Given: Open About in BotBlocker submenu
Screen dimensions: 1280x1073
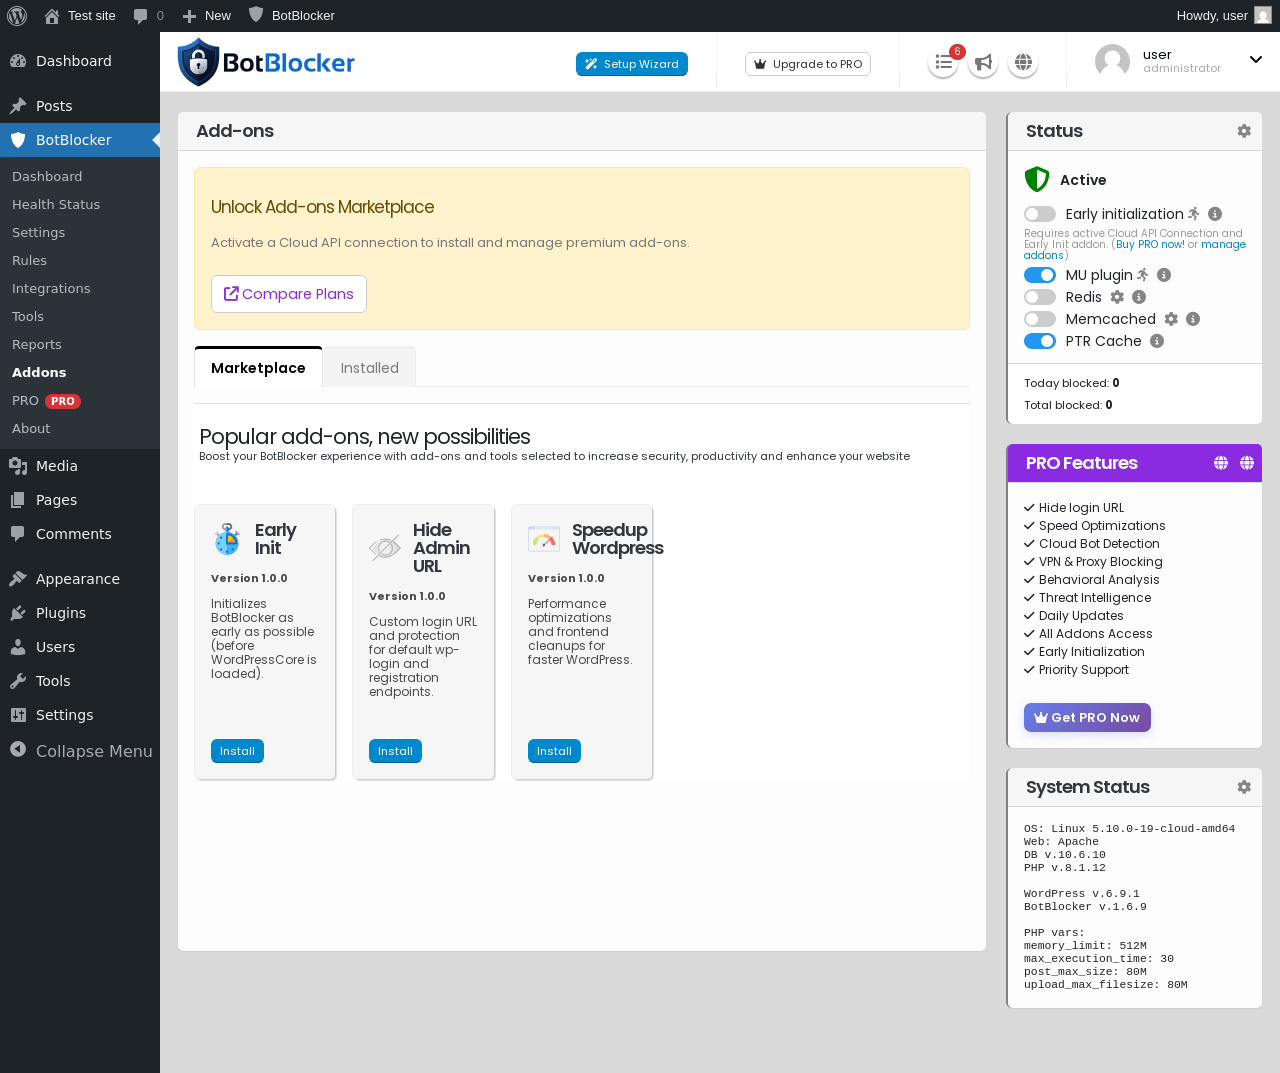Looking at the screenshot, I should pos(31,428).
